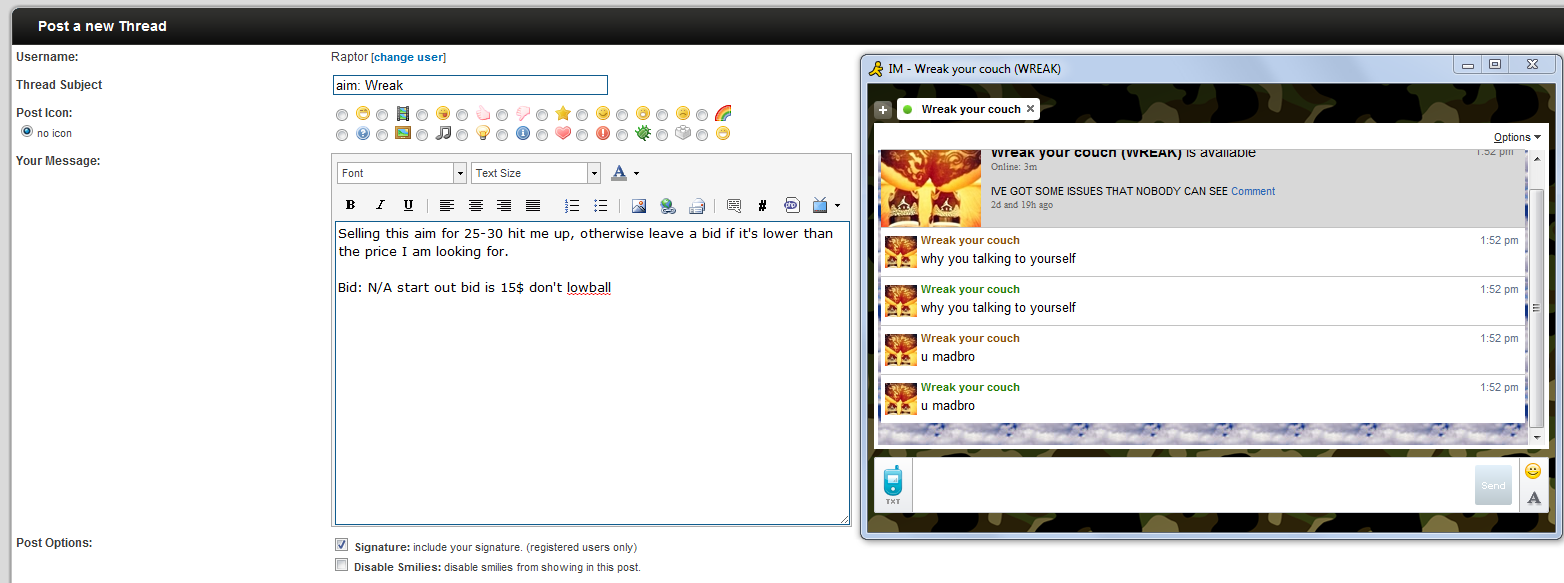Open text formatting A icon in IM window
The height and width of the screenshot is (583, 1564).
(1533, 498)
